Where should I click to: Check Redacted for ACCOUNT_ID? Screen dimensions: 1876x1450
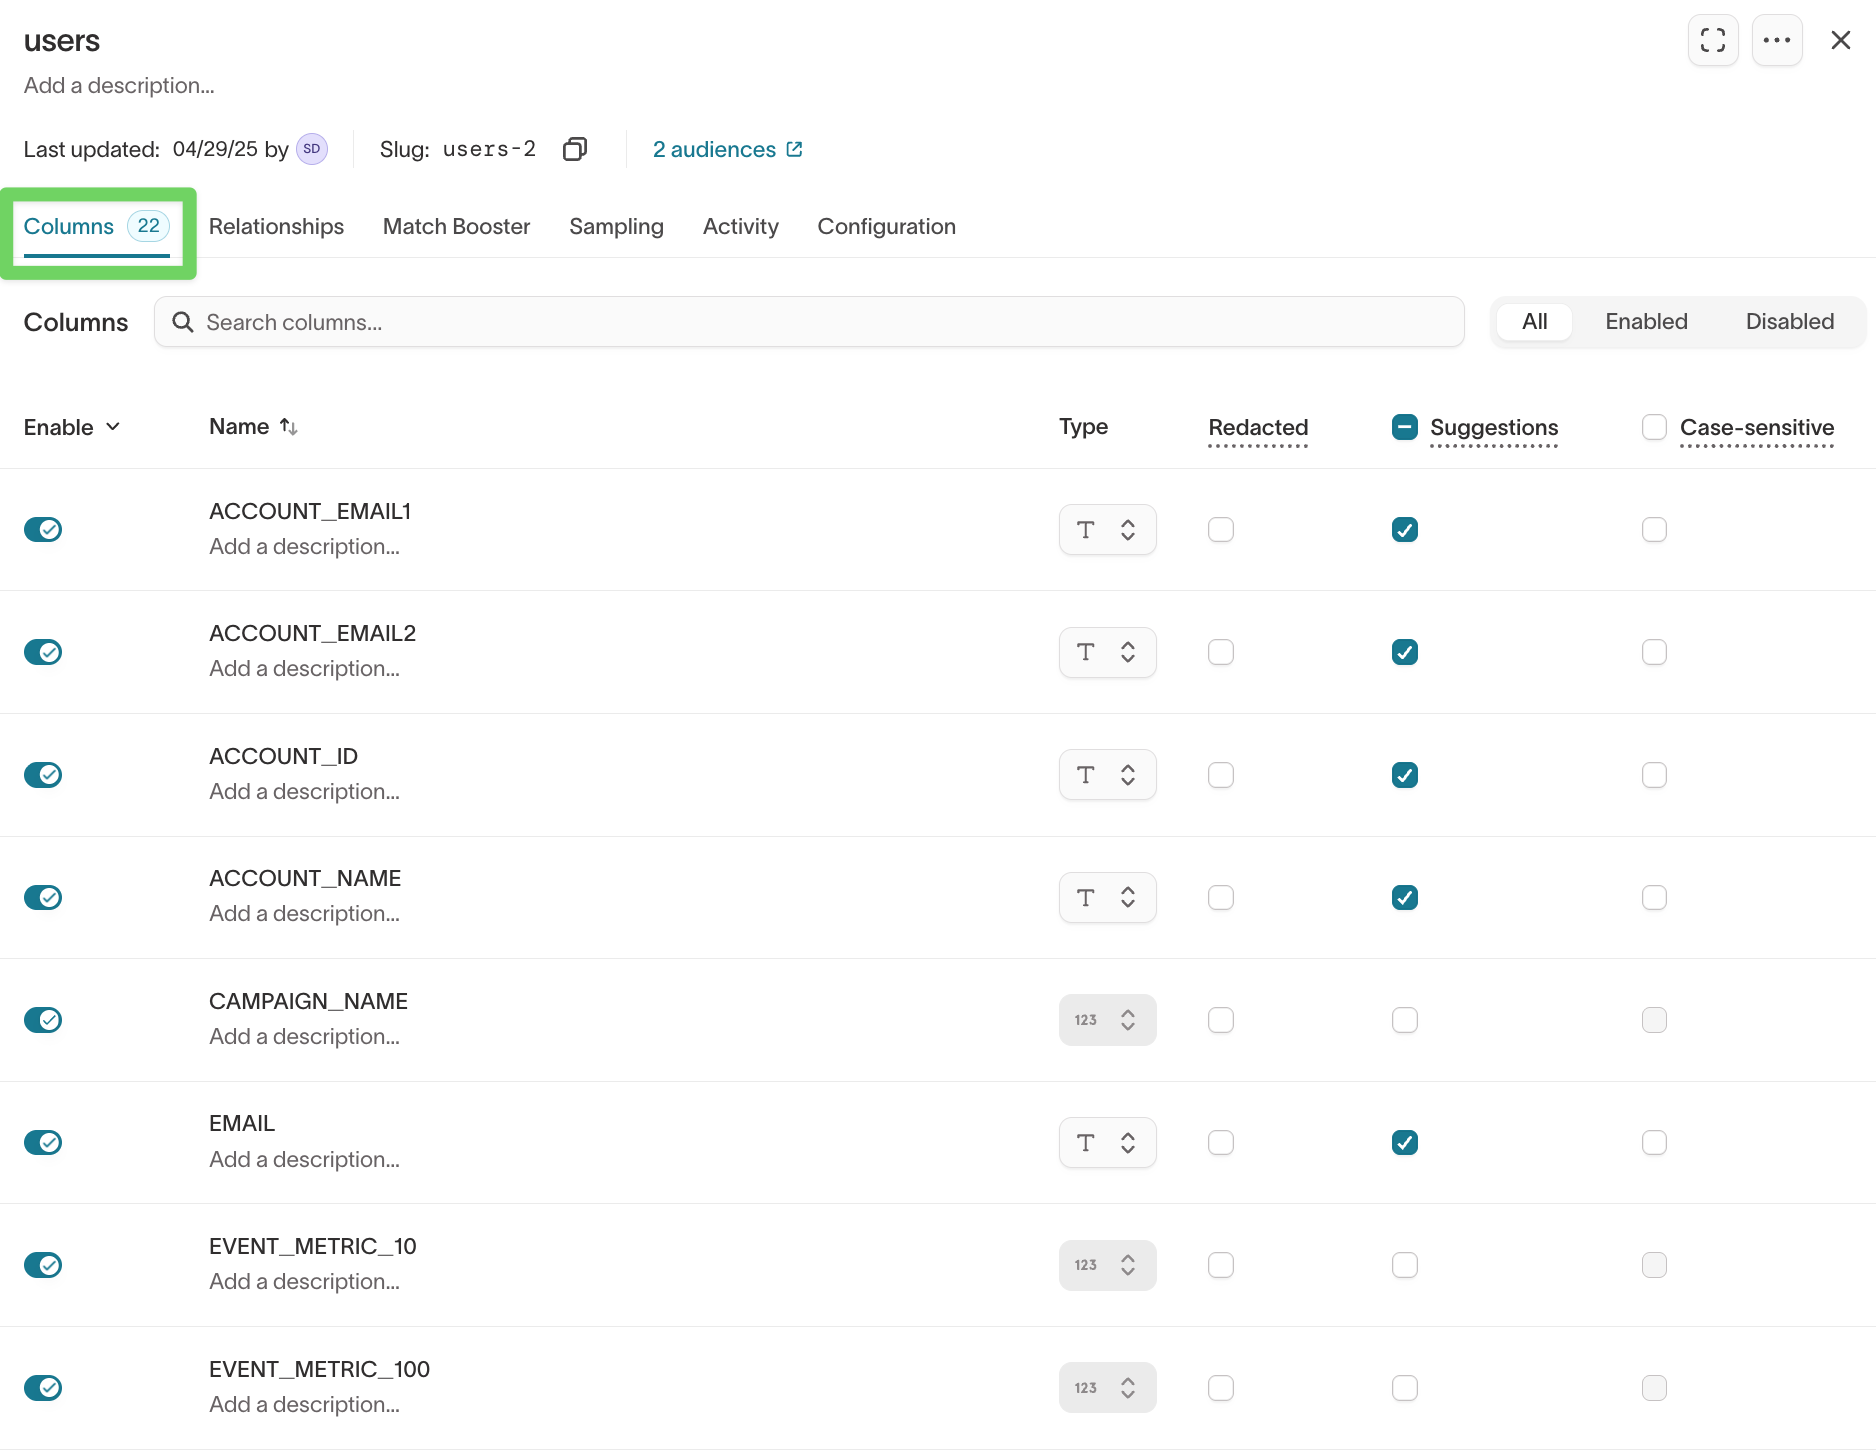1220,775
